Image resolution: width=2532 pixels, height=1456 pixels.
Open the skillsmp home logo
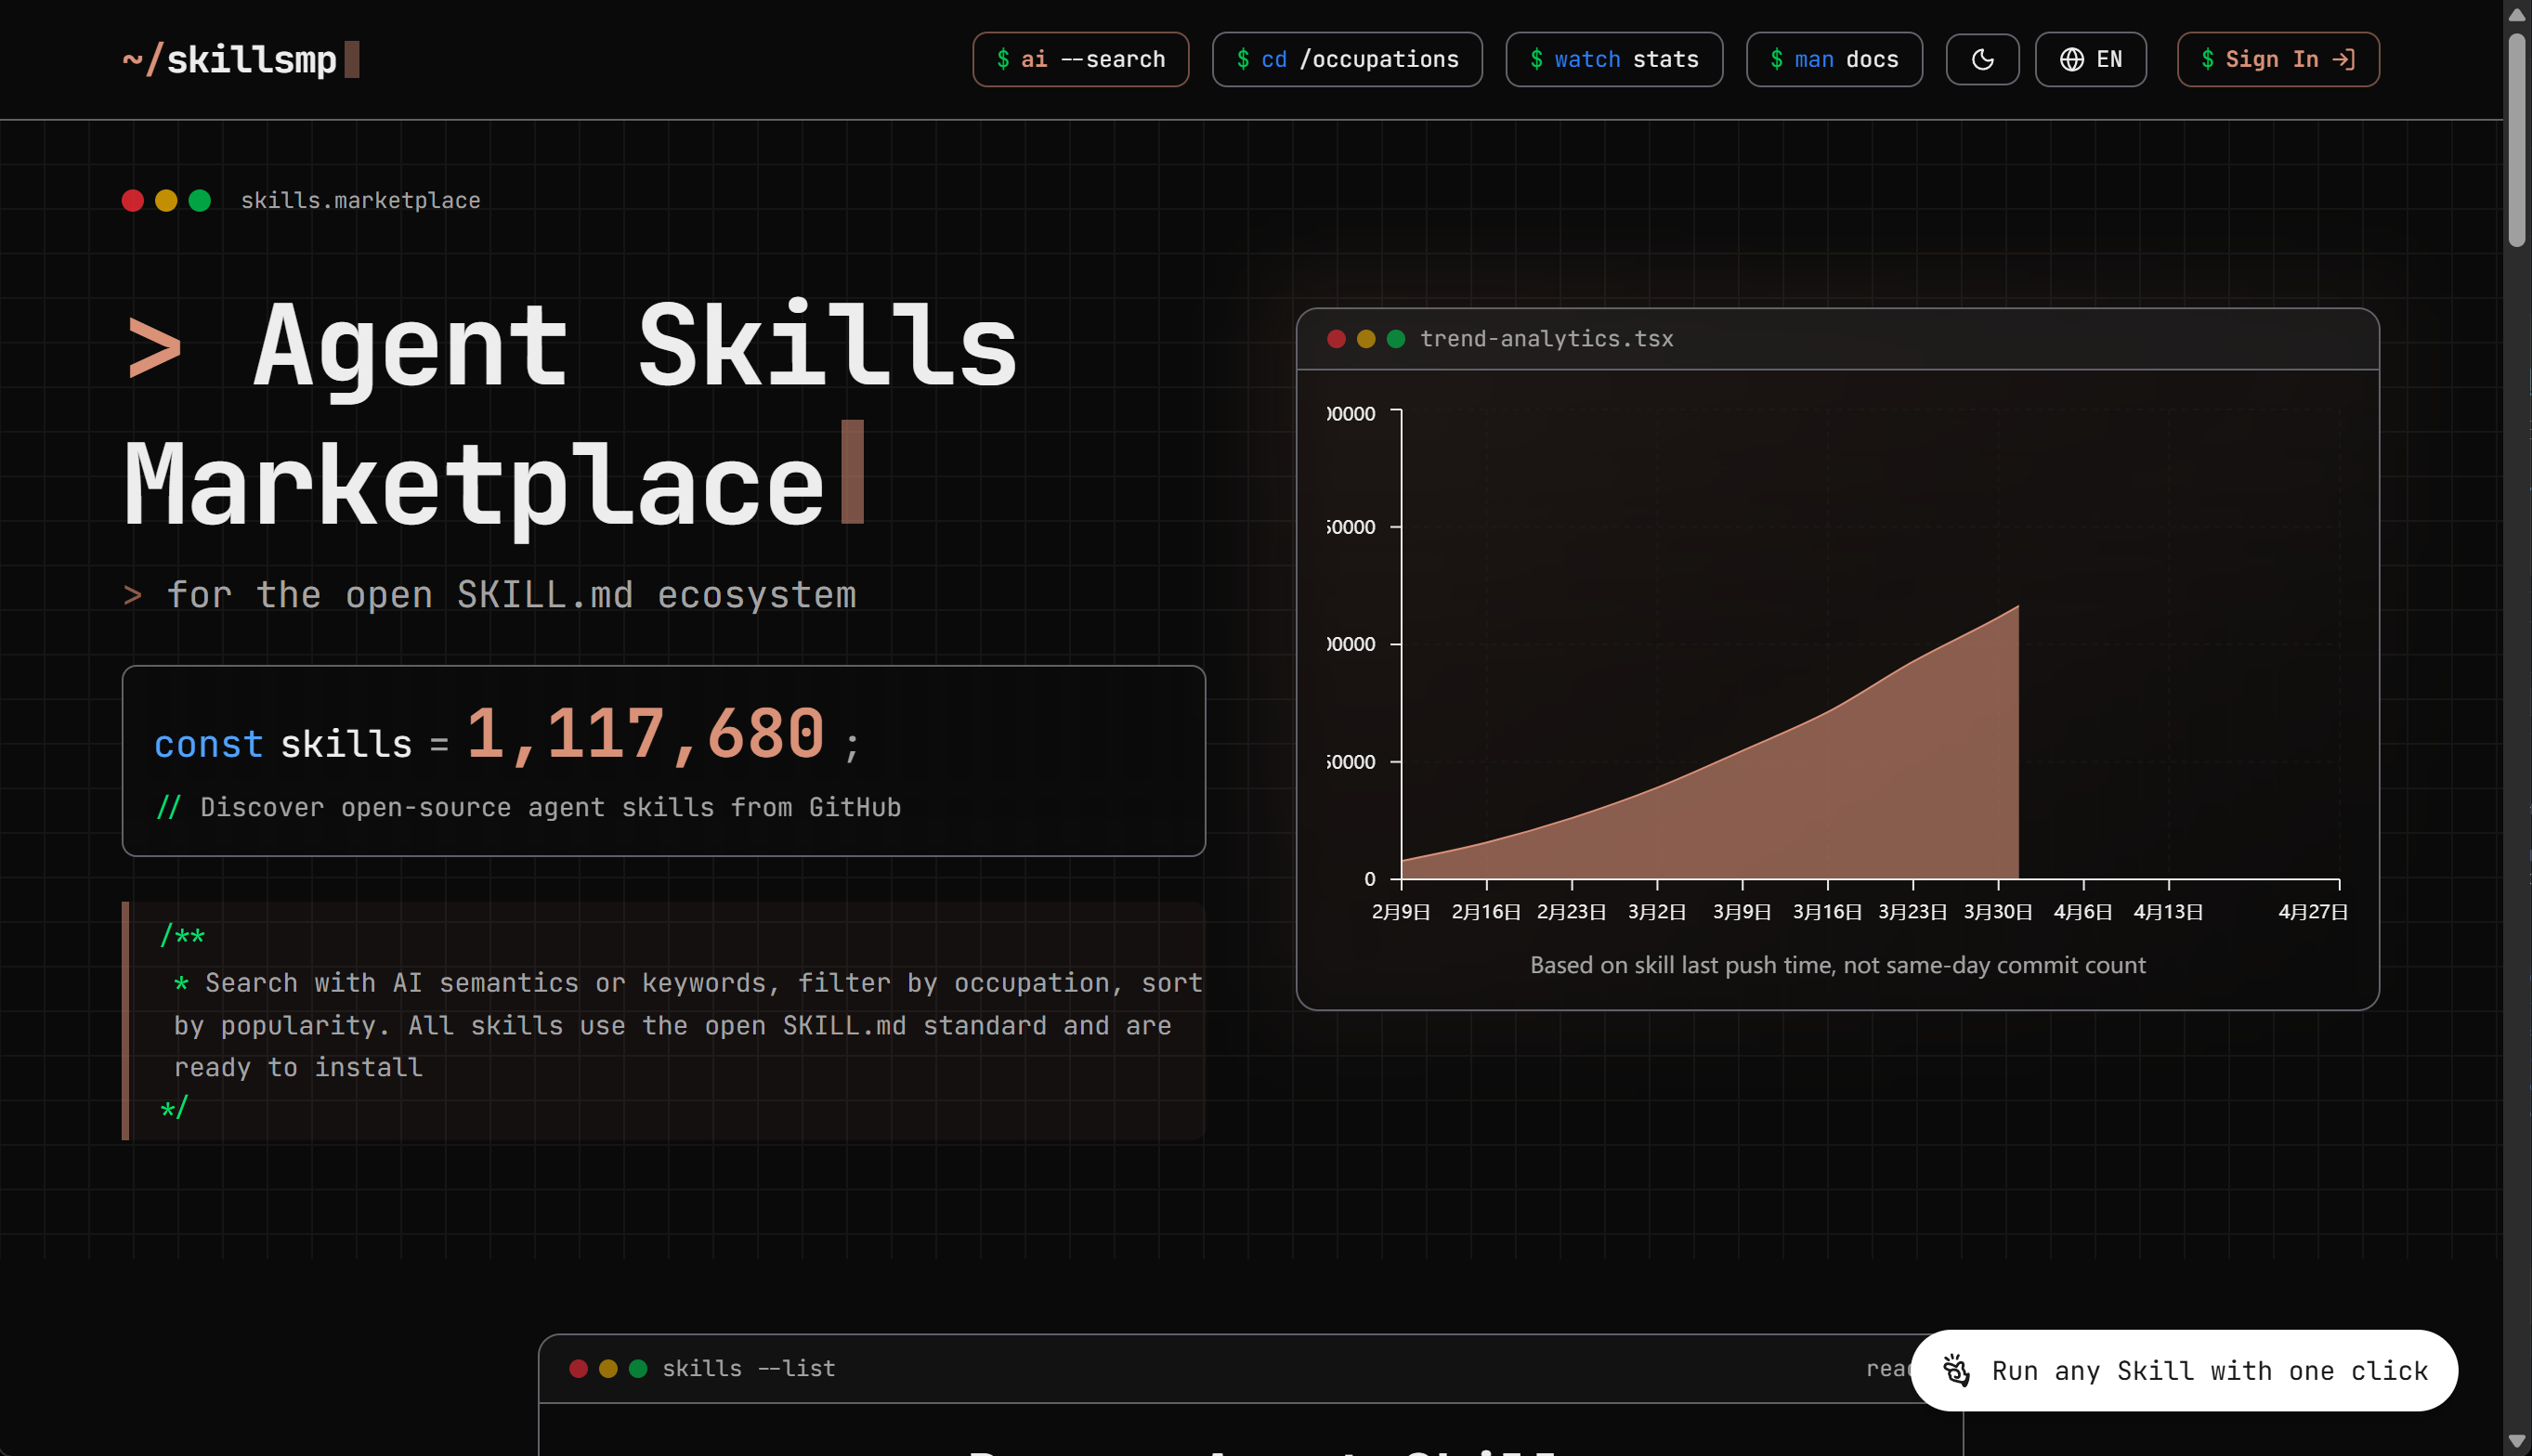pos(240,60)
